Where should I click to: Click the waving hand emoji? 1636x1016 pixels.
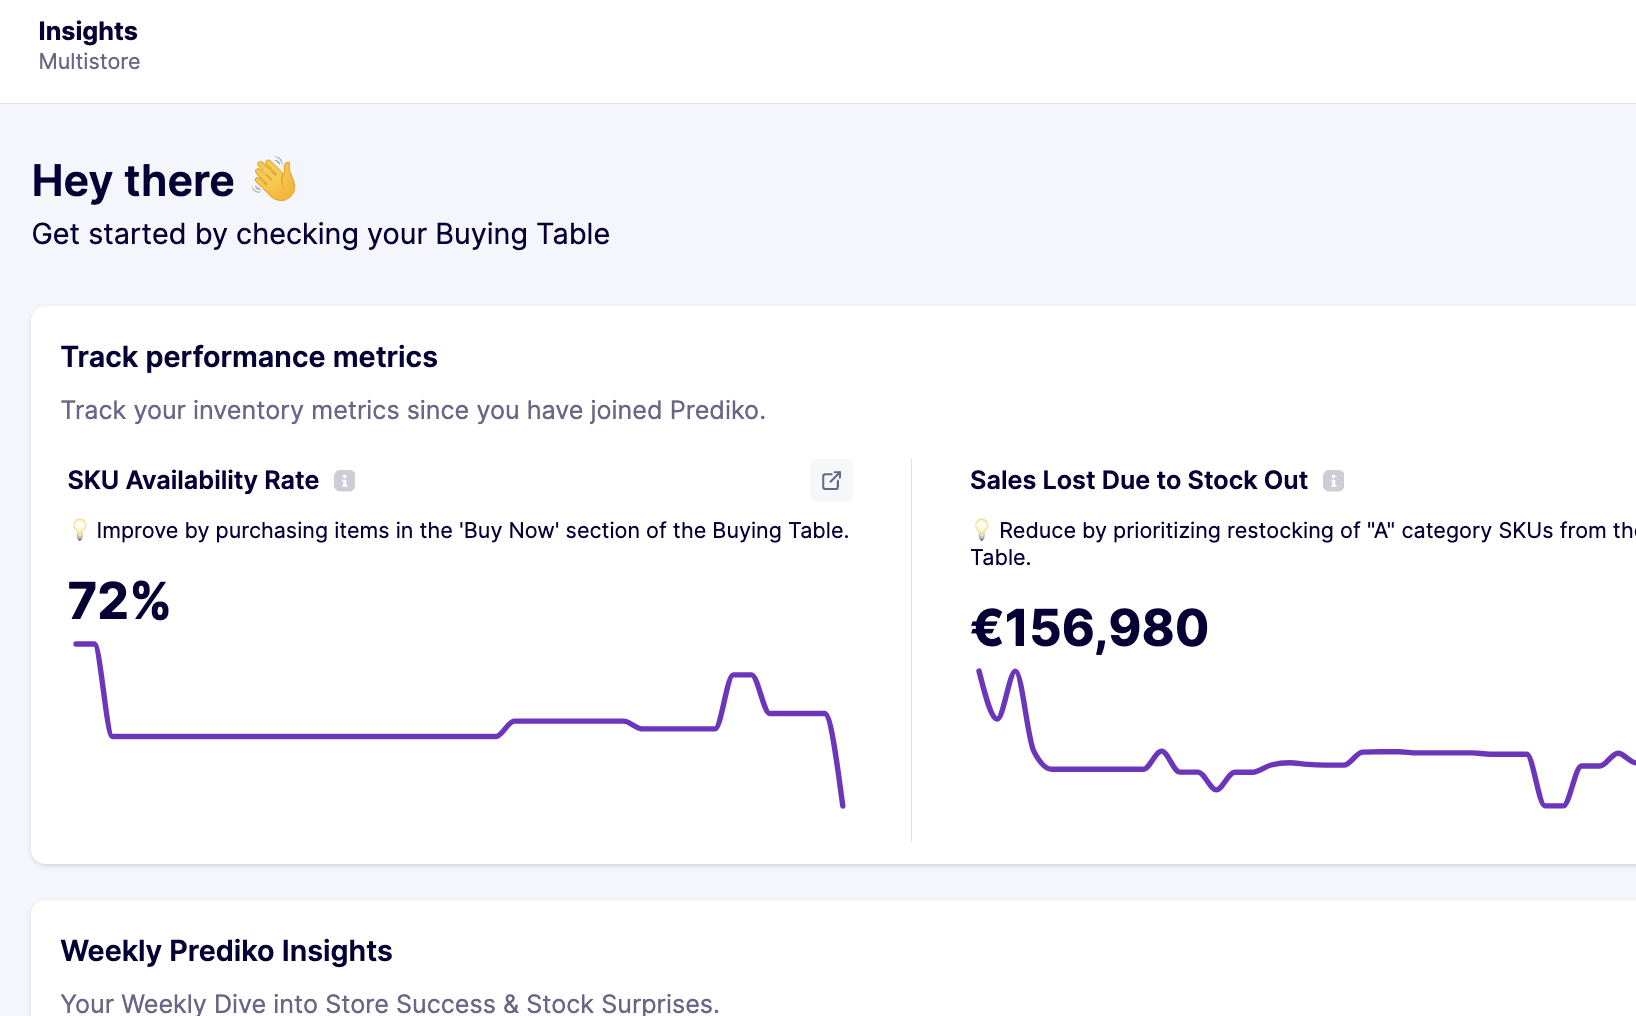(275, 180)
